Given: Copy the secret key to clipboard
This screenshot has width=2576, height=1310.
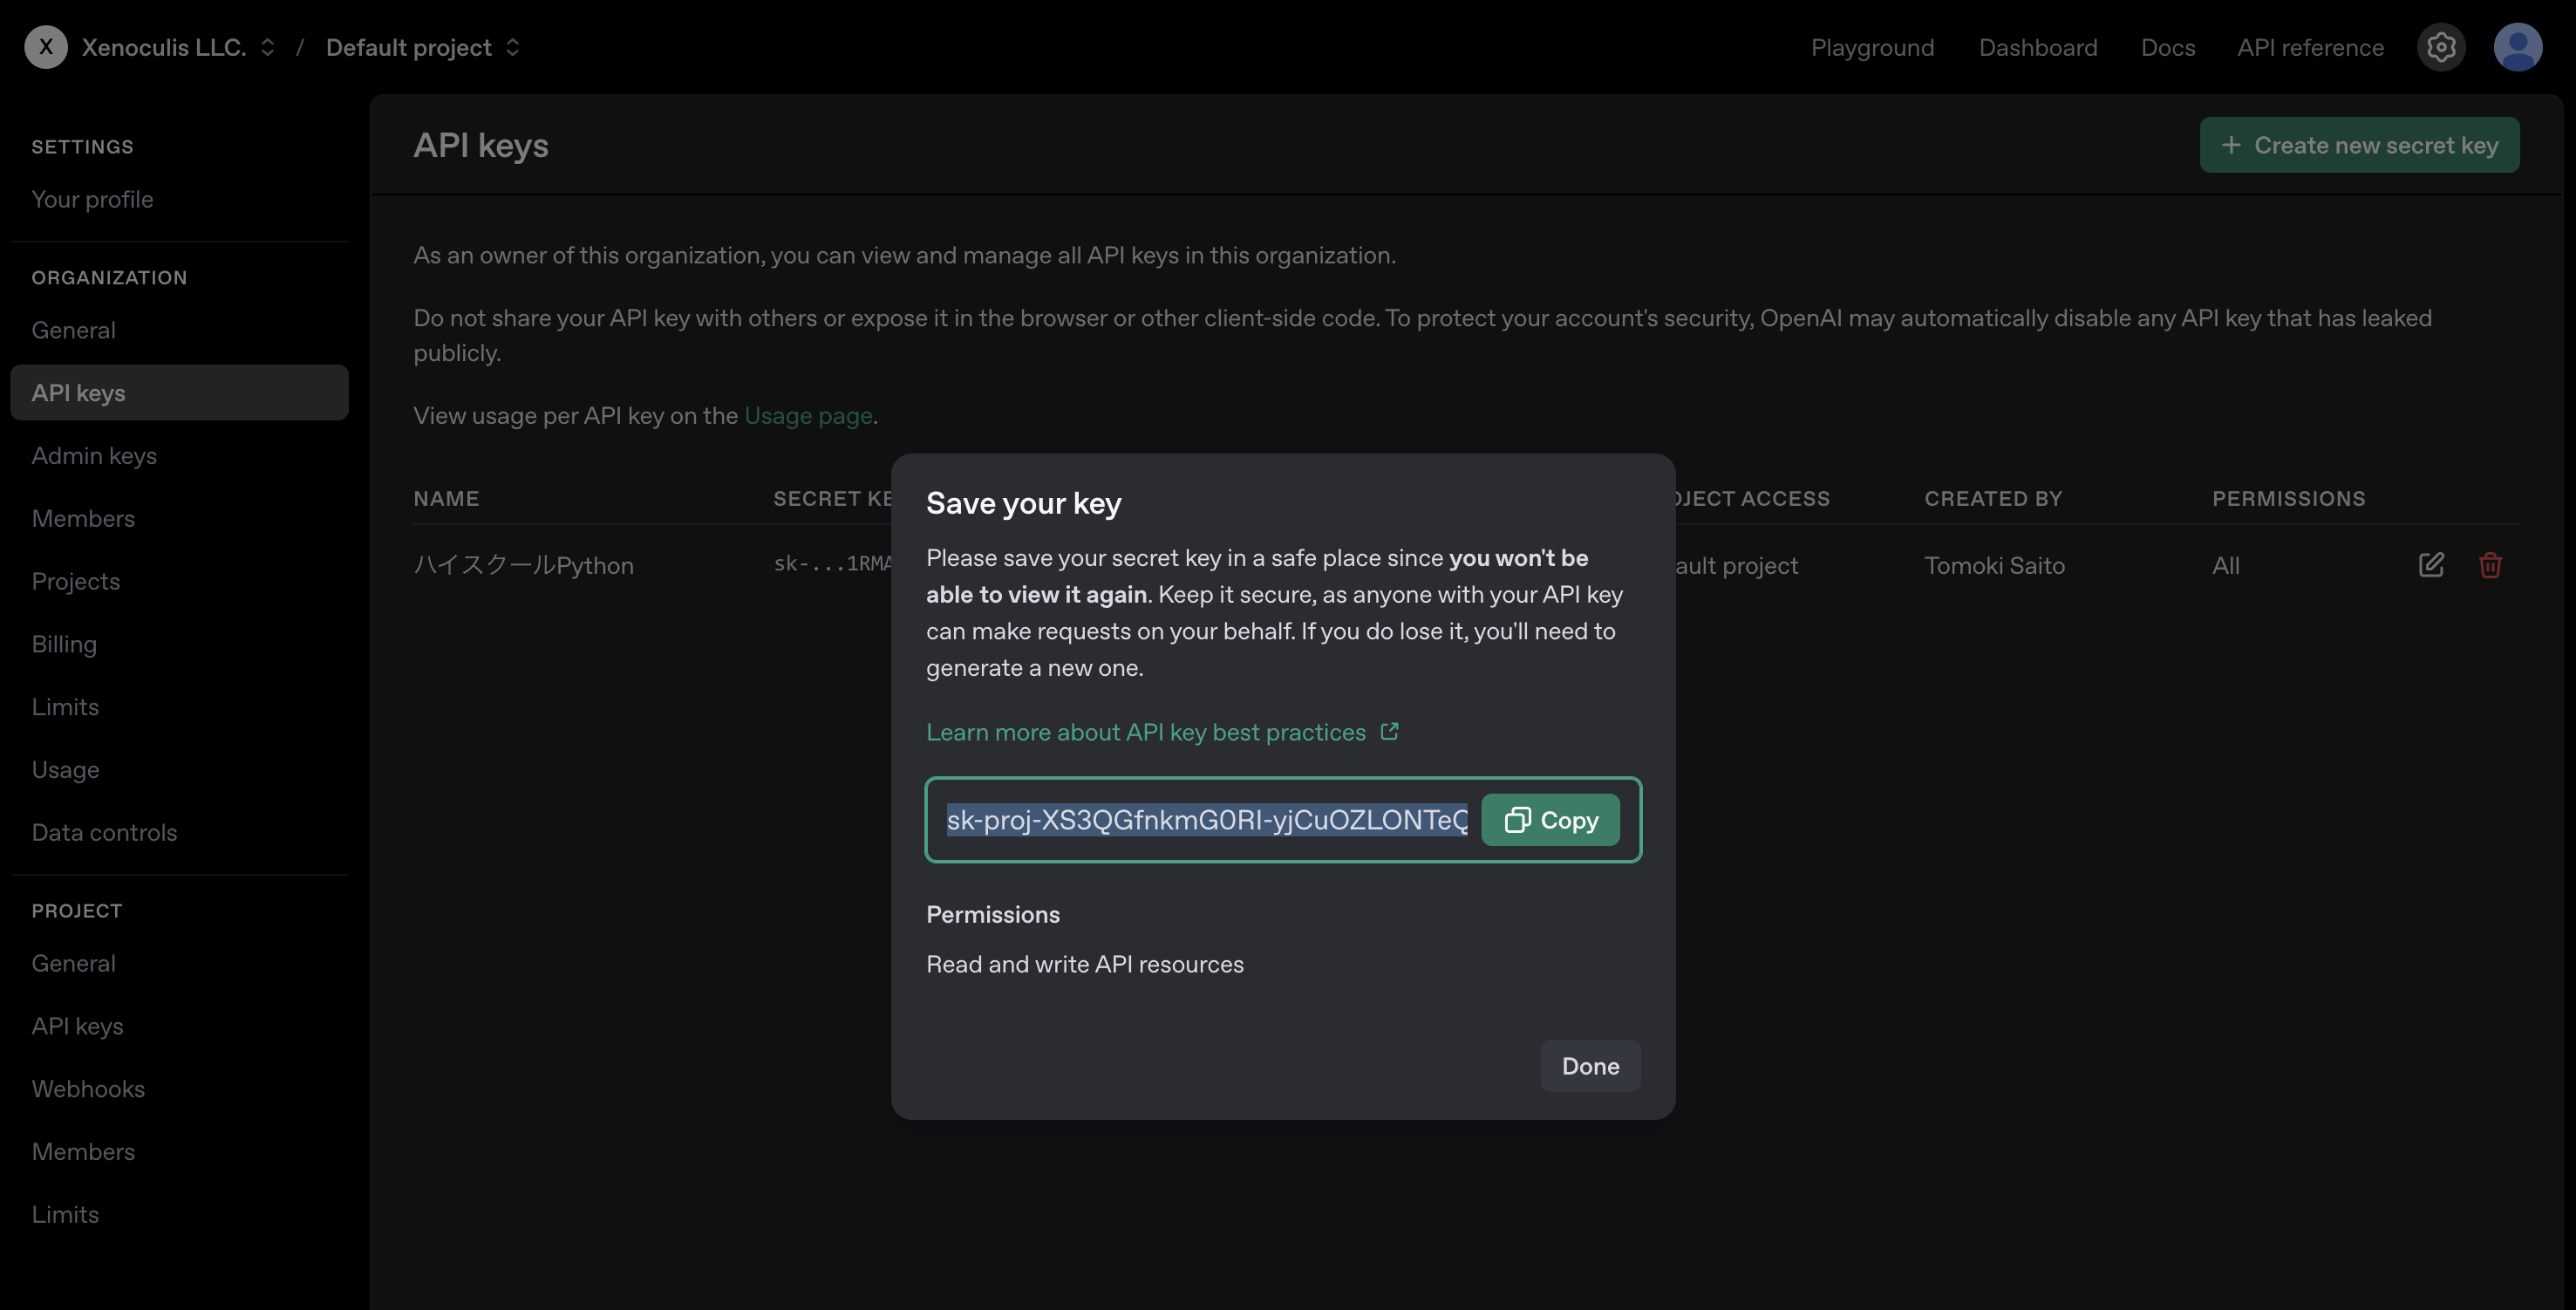Looking at the screenshot, I should [x=1550, y=820].
